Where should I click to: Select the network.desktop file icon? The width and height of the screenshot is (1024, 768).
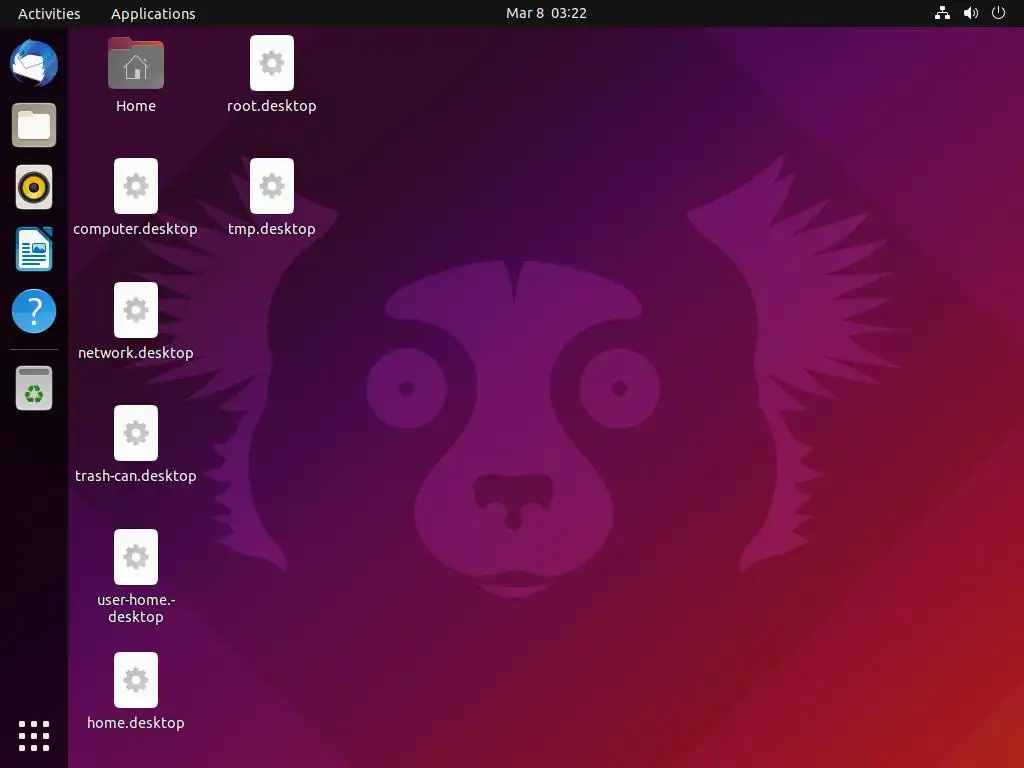pyautogui.click(x=136, y=310)
